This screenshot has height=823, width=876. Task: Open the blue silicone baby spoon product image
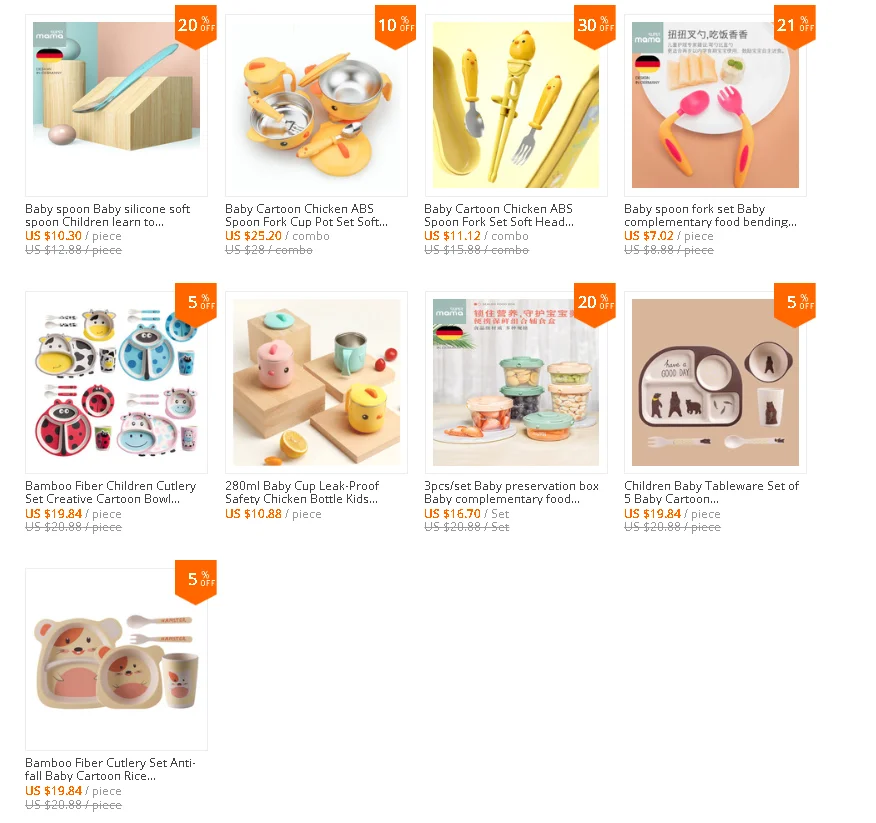point(116,105)
